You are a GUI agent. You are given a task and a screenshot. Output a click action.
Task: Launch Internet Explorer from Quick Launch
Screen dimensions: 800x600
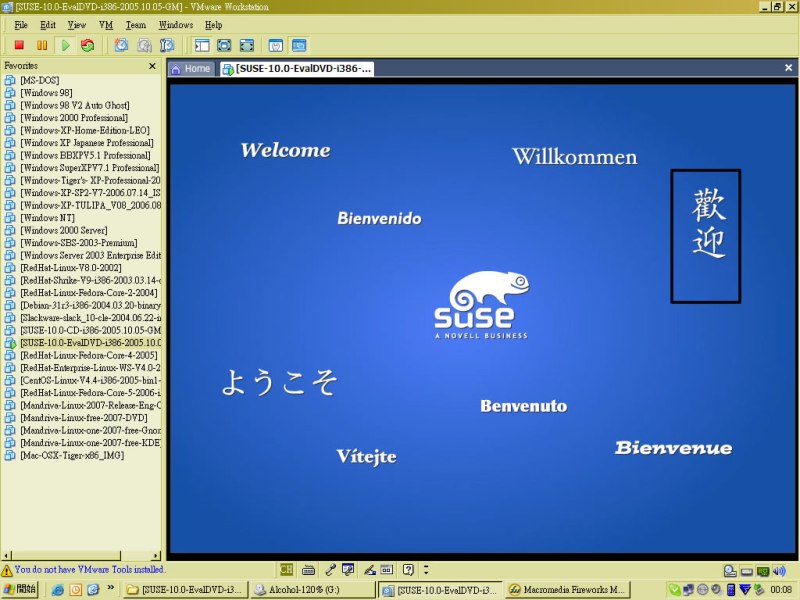point(58,590)
